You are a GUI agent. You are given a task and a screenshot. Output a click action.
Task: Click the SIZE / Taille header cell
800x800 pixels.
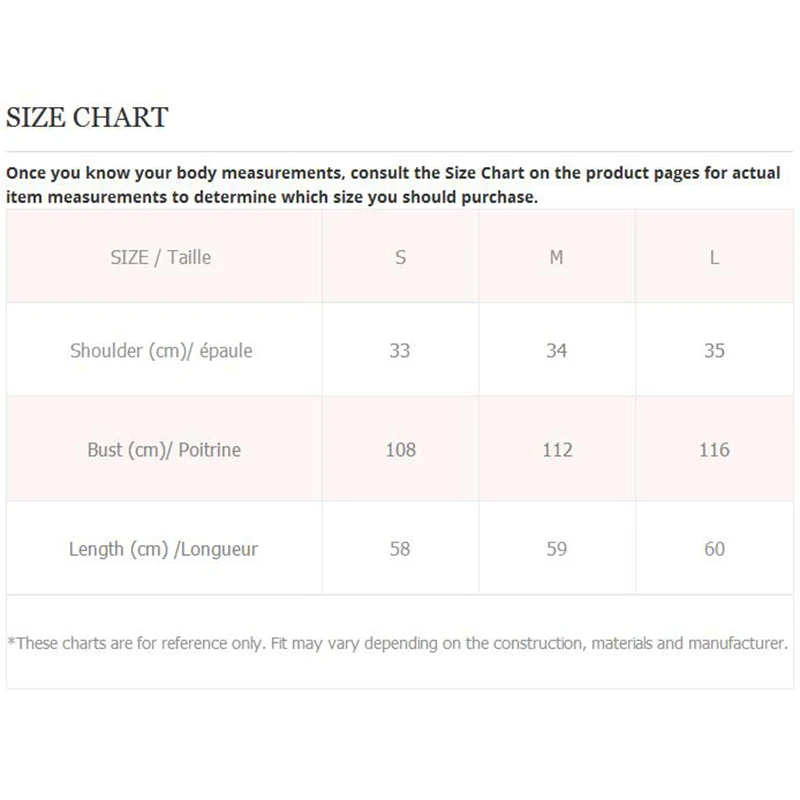click(x=161, y=257)
